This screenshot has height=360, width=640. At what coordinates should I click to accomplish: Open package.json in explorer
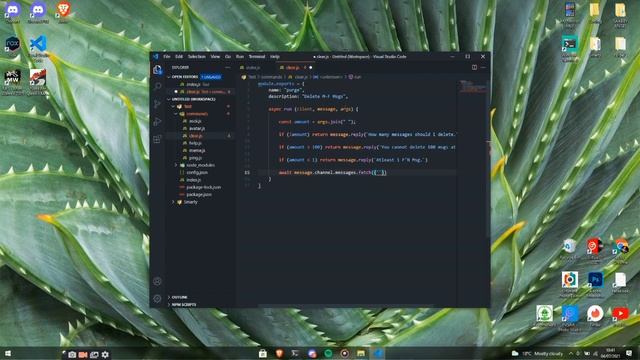pos(199,195)
